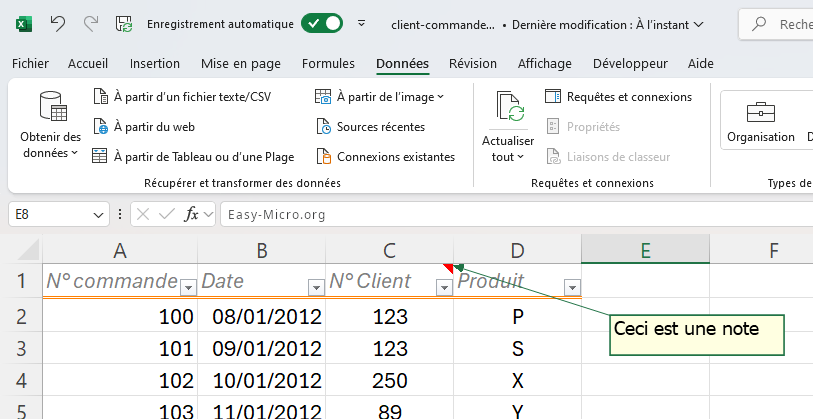The height and width of the screenshot is (419, 813).
Task: Open the Révision tab
Action: coord(473,64)
